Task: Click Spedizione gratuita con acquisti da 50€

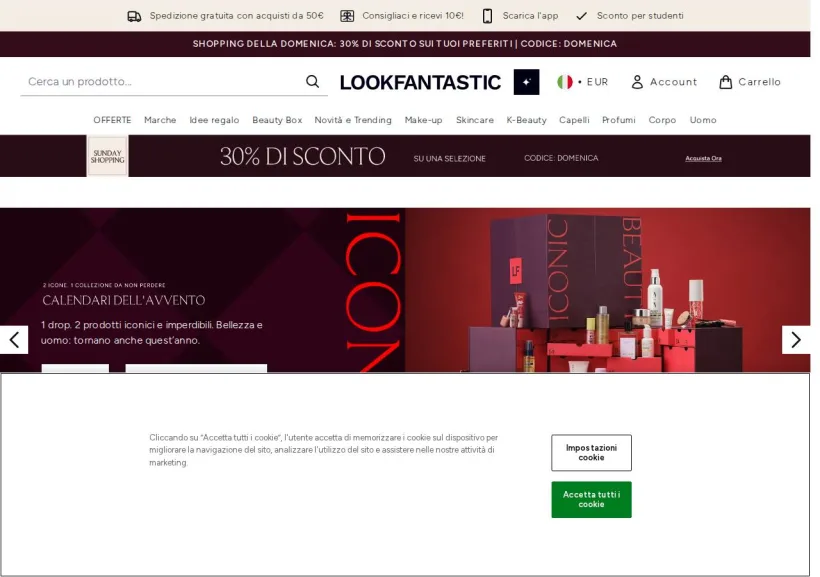Action: click(x=236, y=16)
